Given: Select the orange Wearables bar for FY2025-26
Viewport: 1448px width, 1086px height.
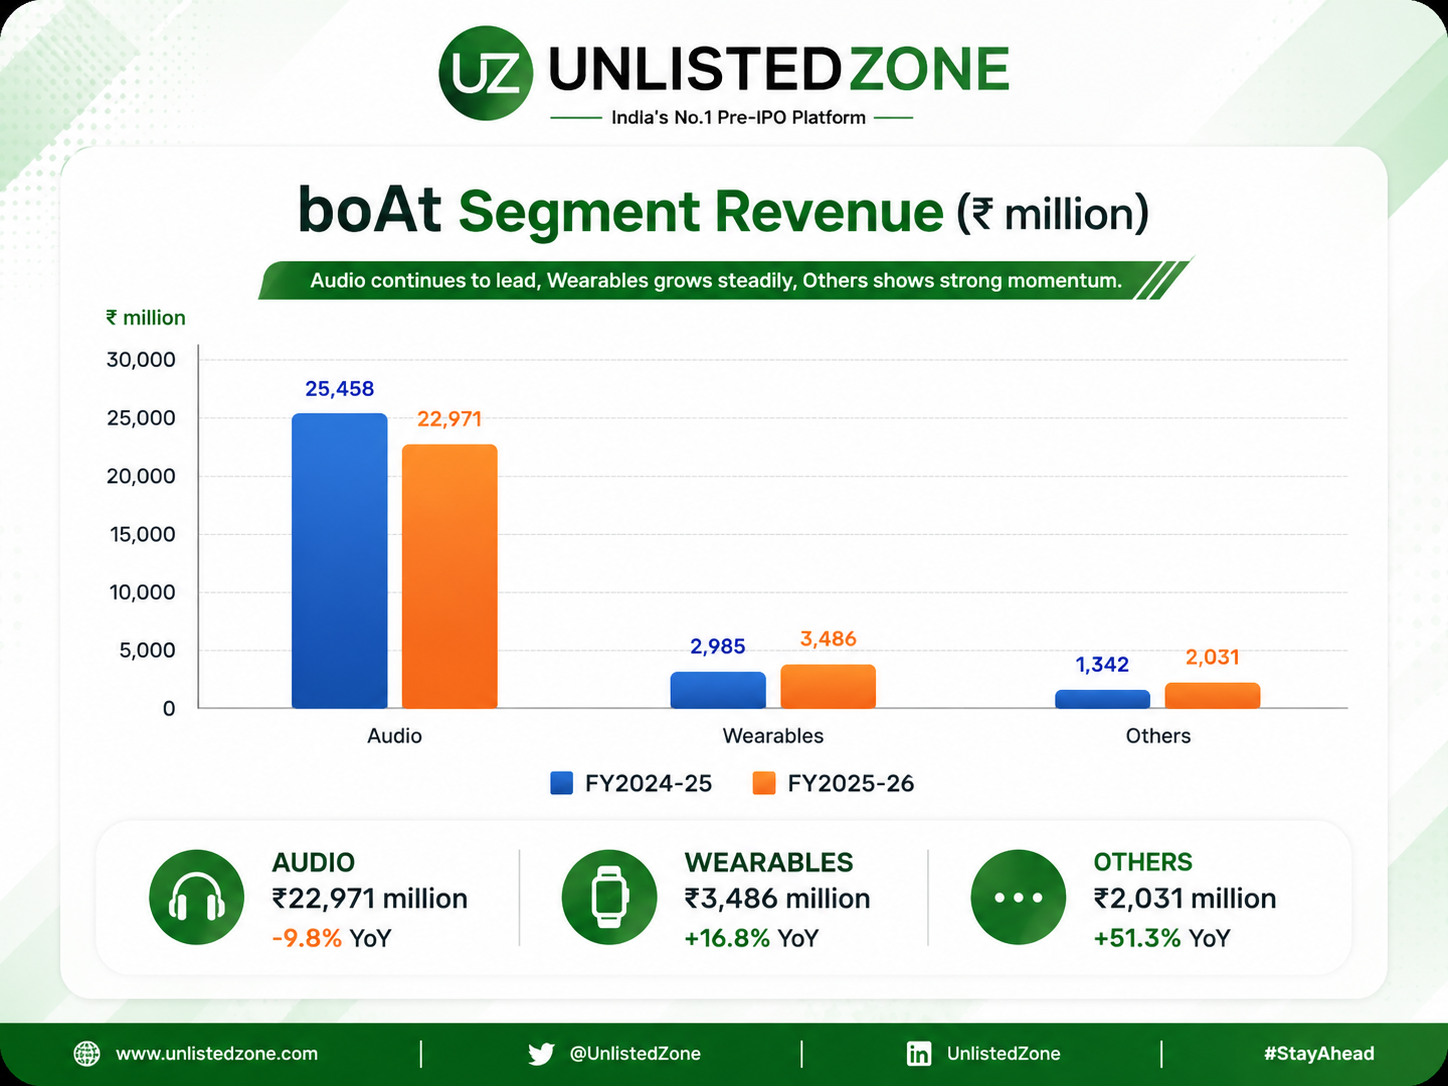Looking at the screenshot, I should [828, 687].
